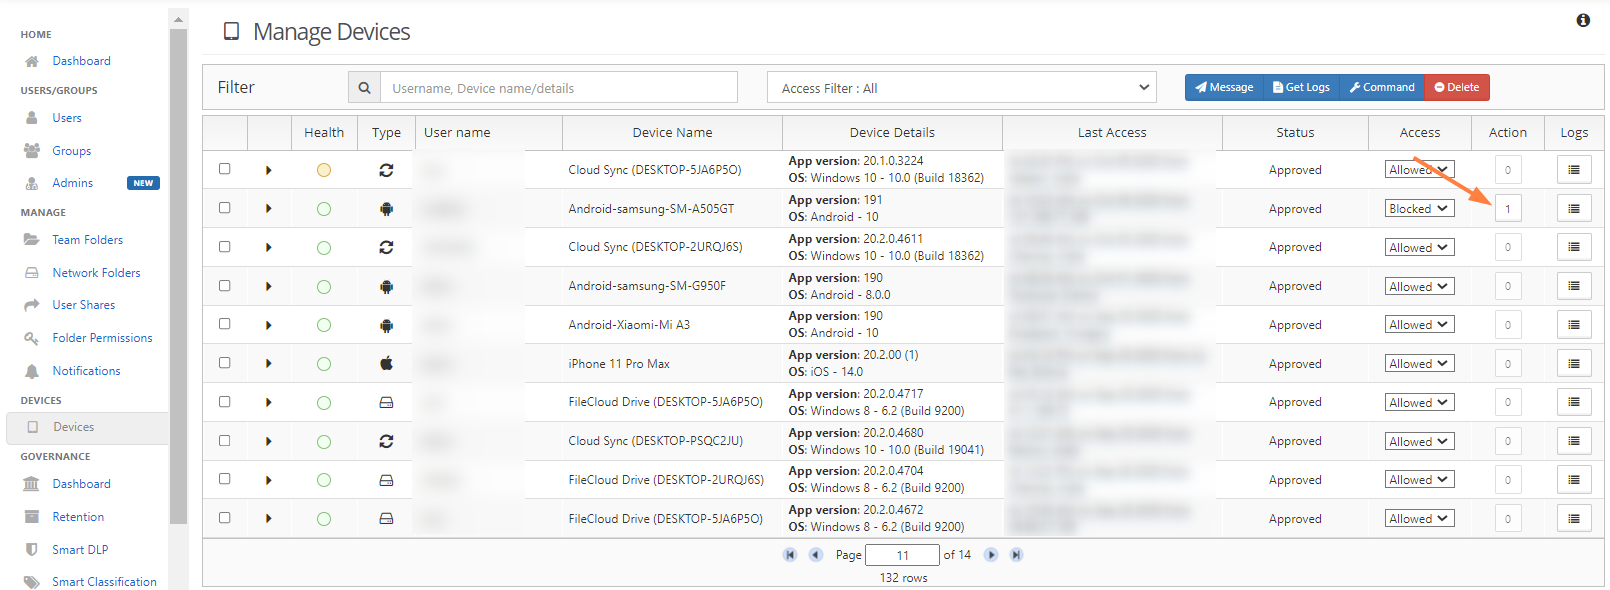Open Team Folders in sidebar
This screenshot has width=1610, height=590.
pos(87,240)
